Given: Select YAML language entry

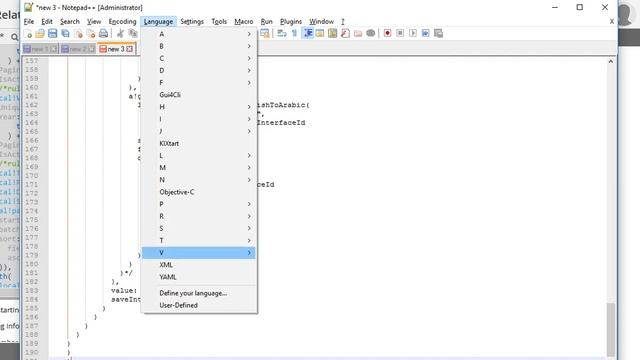Looking at the screenshot, I should click(x=199, y=277).
